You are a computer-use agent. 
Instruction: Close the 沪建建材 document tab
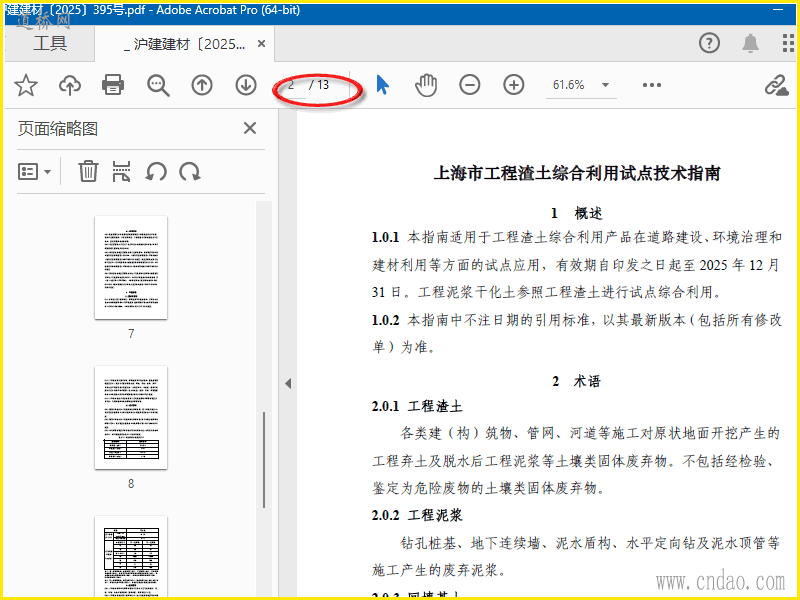[261, 44]
